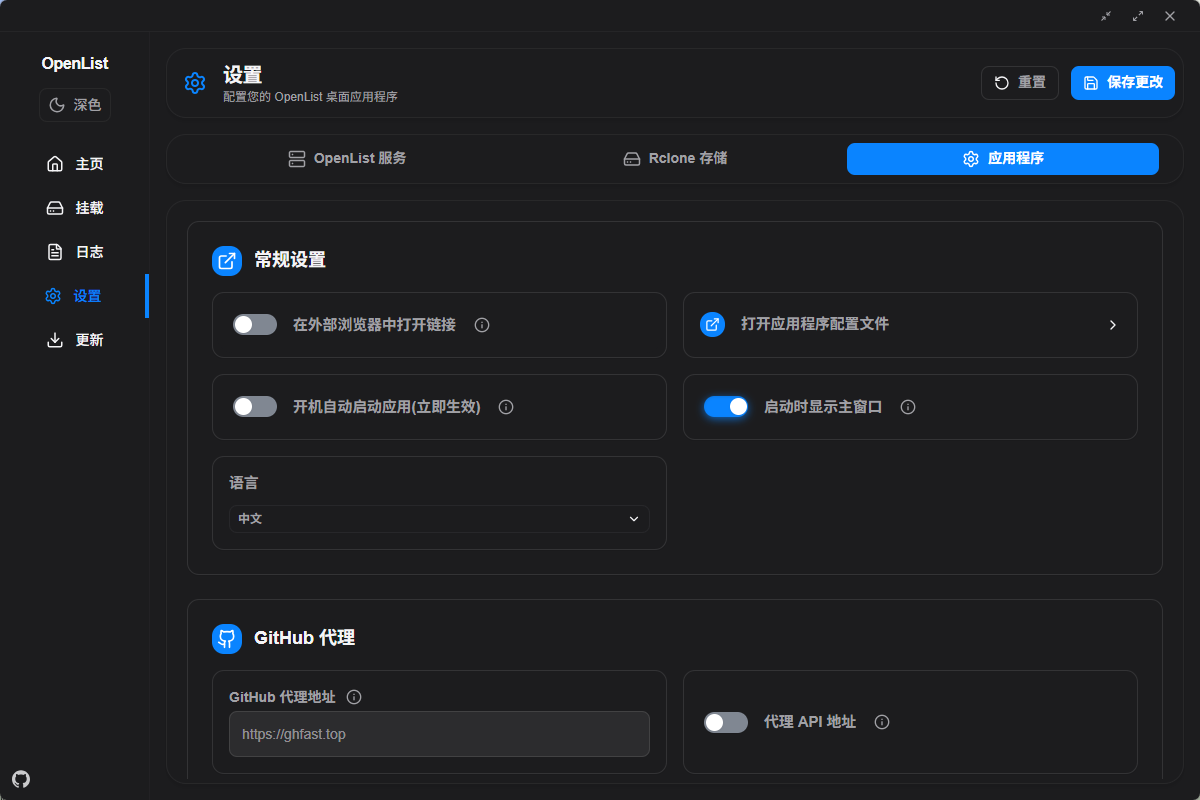Click the 重置 button

[x=1019, y=83]
